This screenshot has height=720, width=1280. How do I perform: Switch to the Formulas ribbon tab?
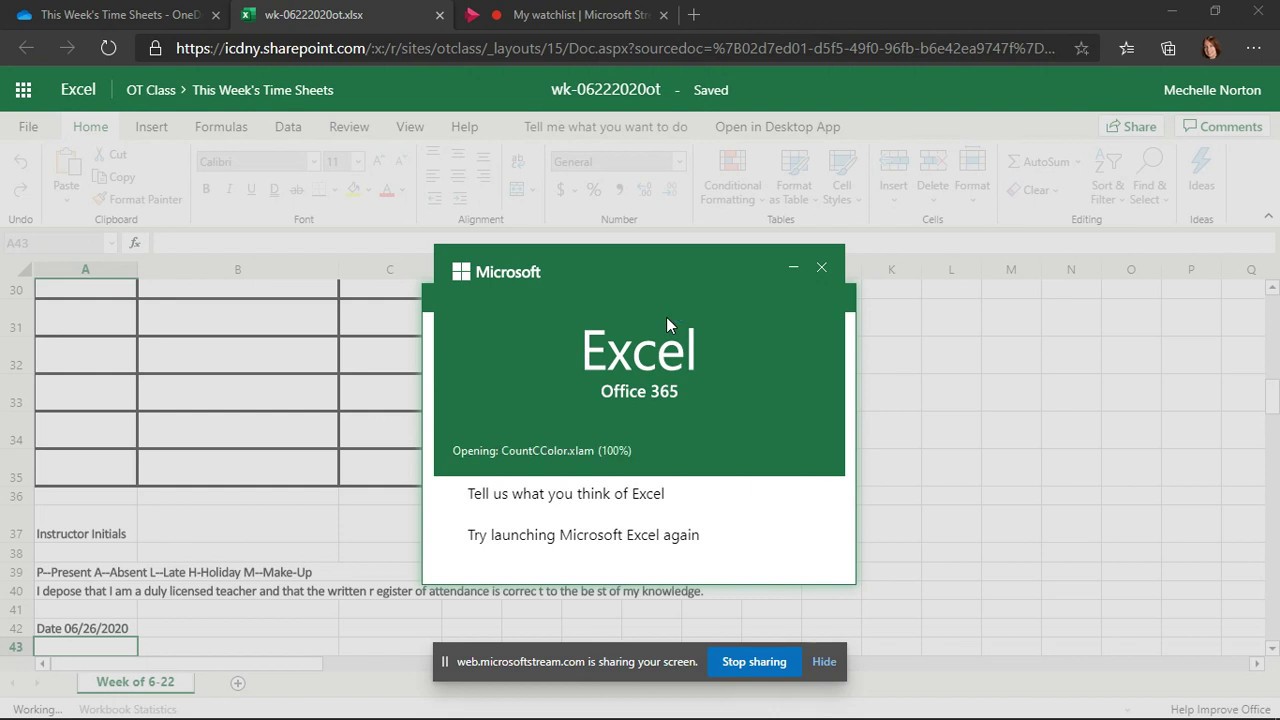click(221, 127)
